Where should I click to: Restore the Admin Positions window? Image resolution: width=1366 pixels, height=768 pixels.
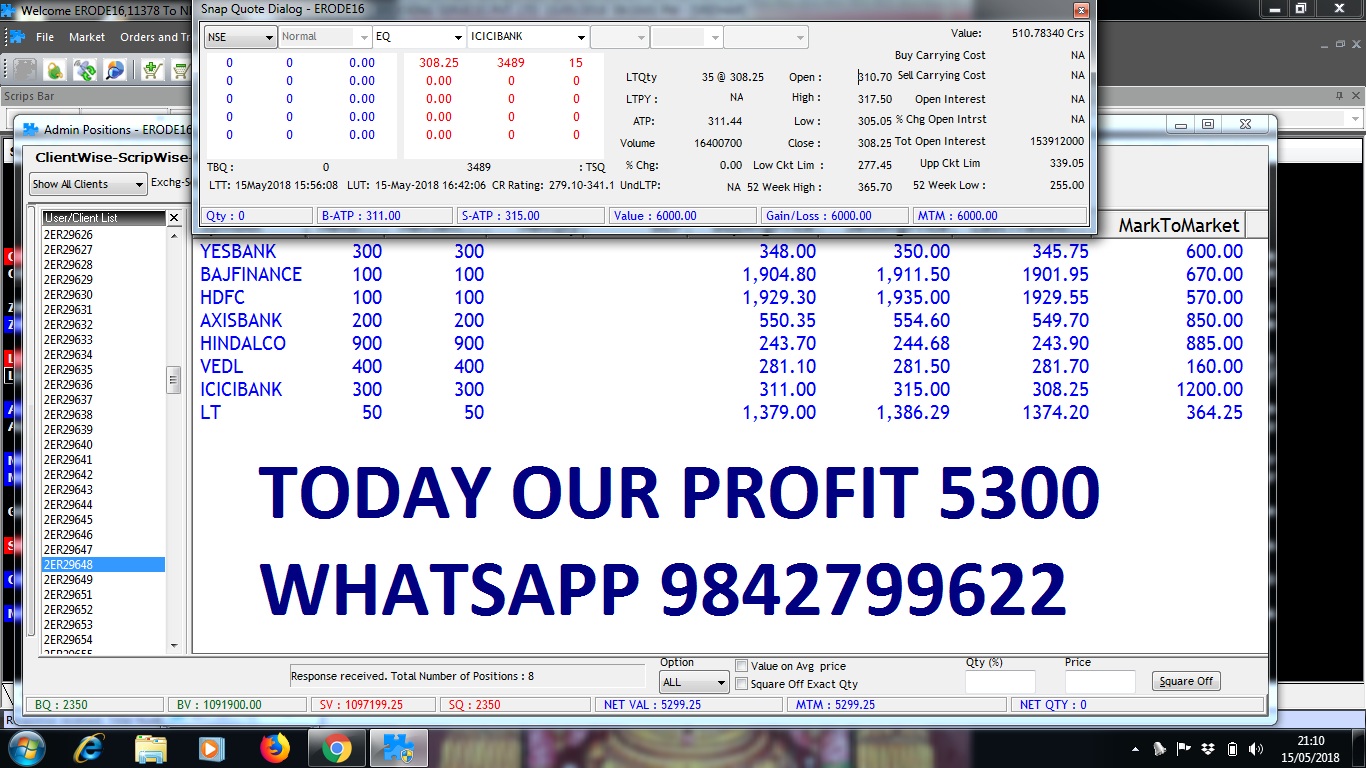point(1208,125)
